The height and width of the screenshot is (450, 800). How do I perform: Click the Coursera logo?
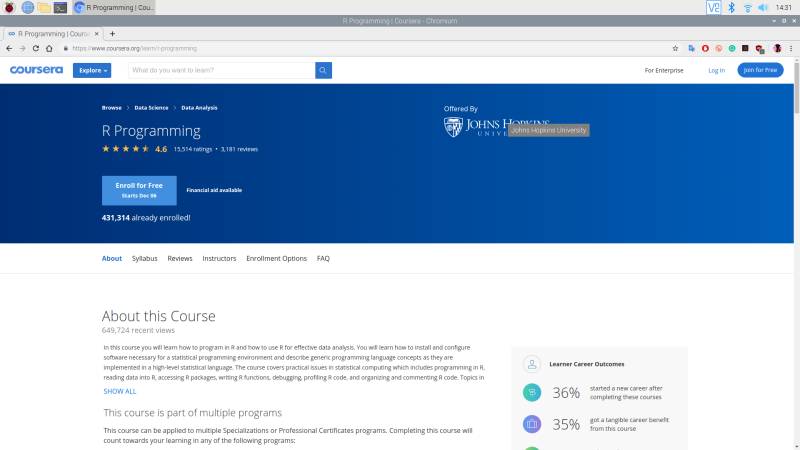(36, 70)
